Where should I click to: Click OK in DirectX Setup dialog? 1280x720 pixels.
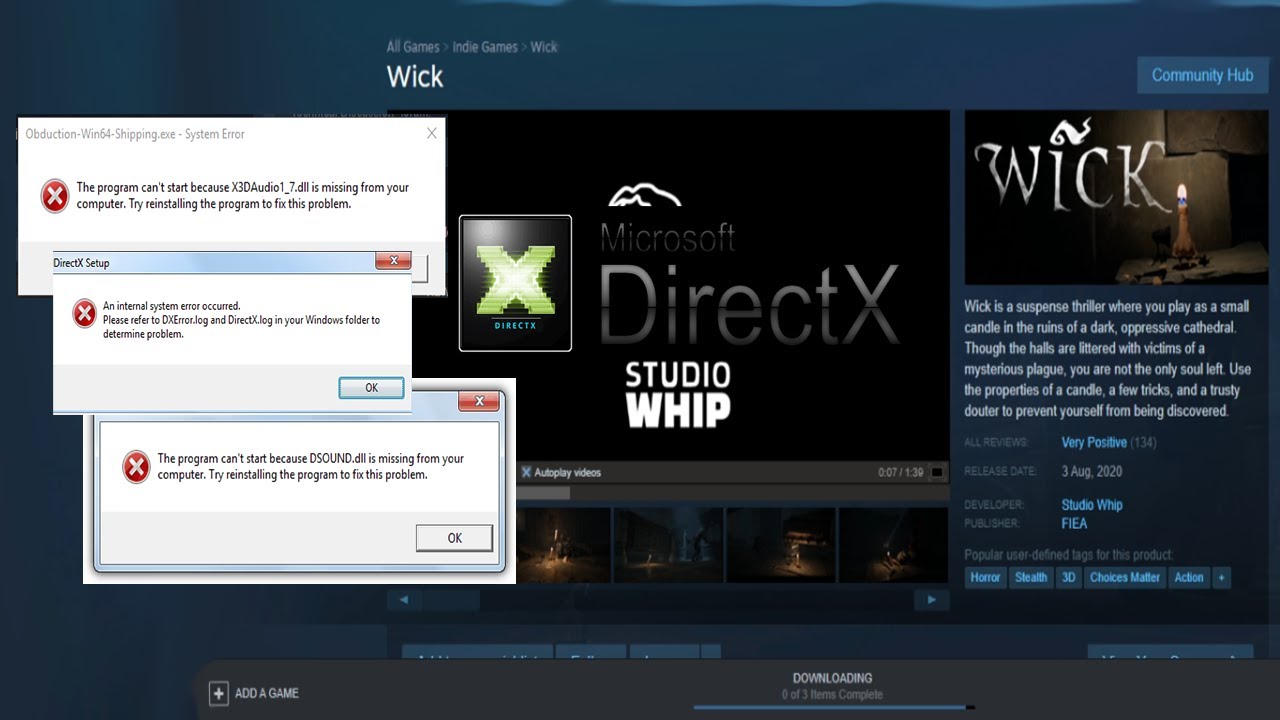pos(371,388)
